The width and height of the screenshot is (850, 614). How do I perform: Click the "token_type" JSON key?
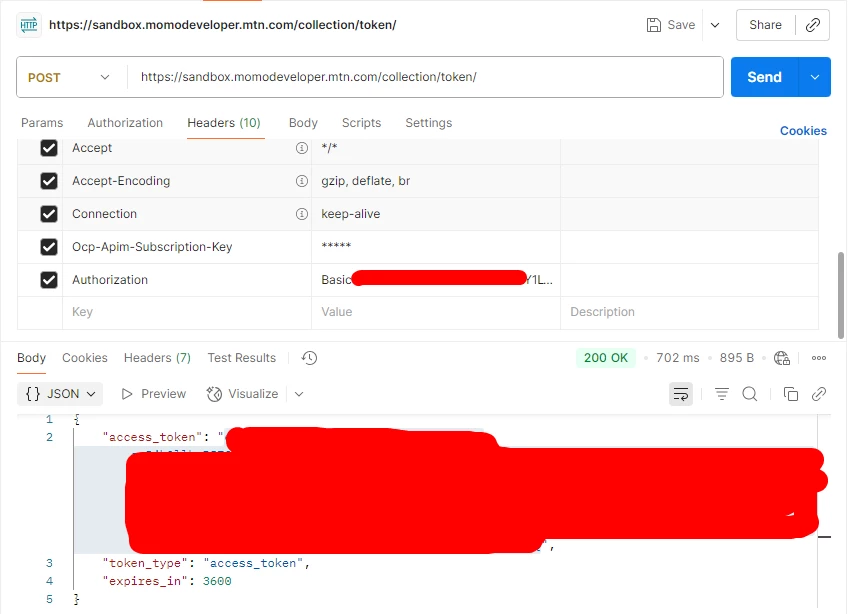coord(145,564)
